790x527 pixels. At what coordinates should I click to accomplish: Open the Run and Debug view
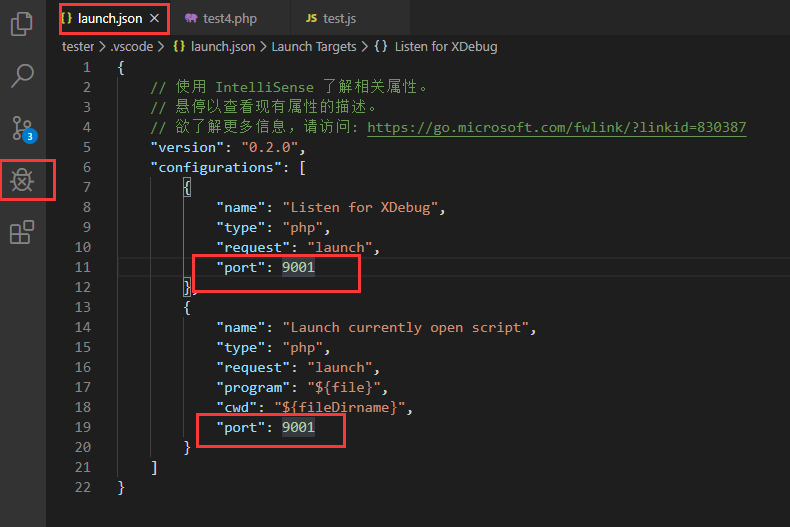(x=22, y=180)
